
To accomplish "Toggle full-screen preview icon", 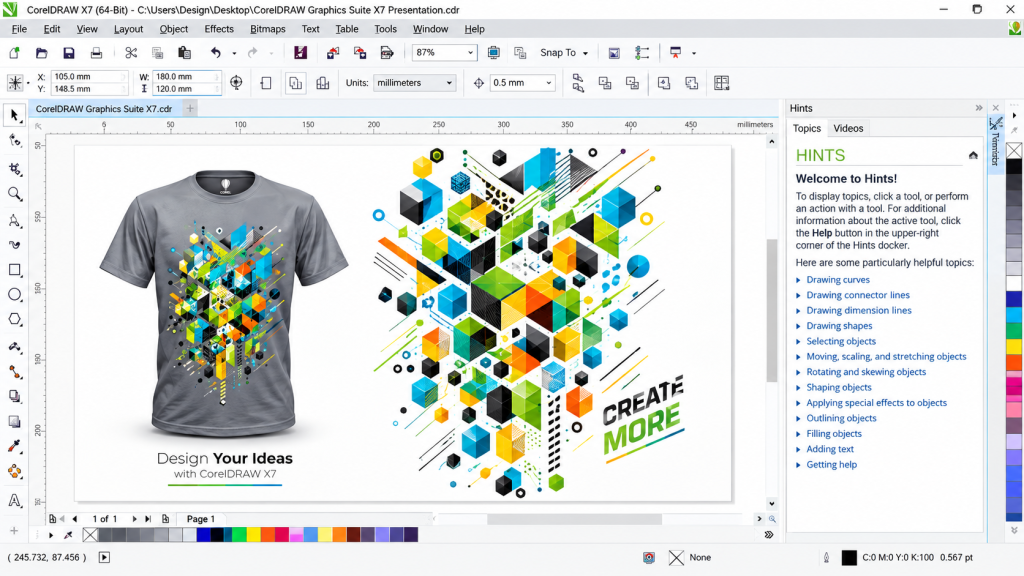I will click(x=494, y=53).
